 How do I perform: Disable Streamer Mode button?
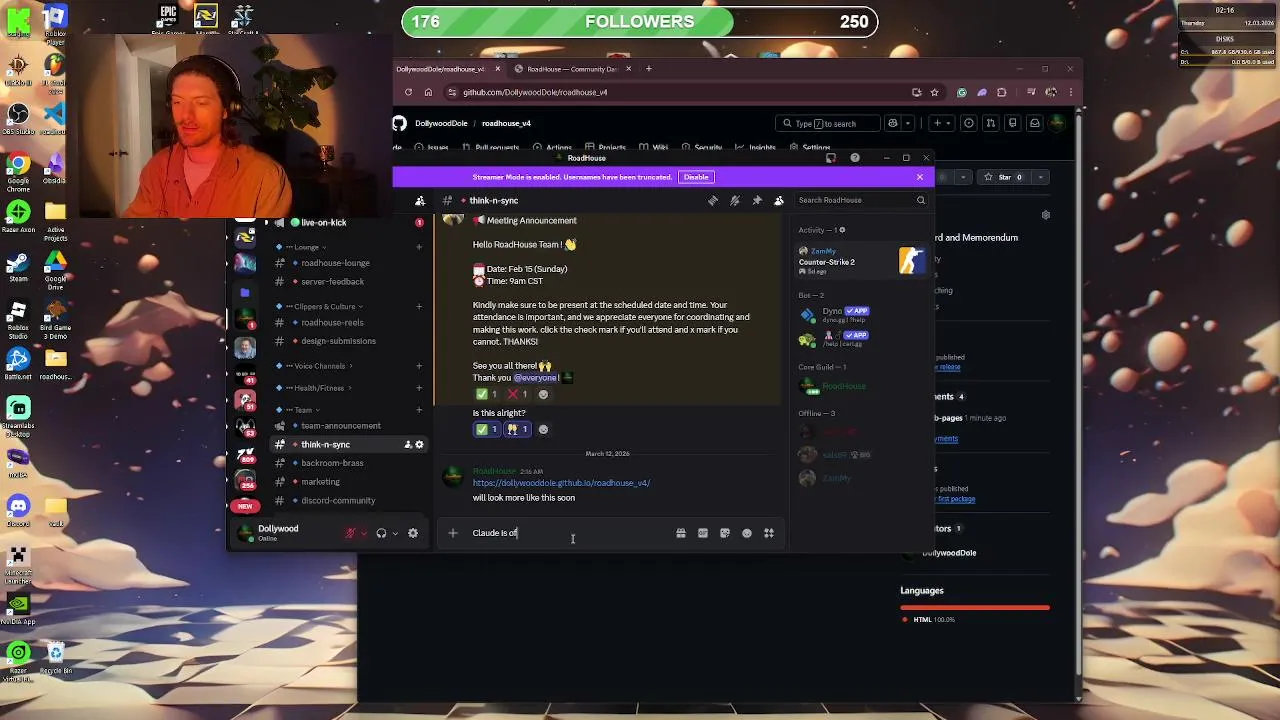[696, 177]
